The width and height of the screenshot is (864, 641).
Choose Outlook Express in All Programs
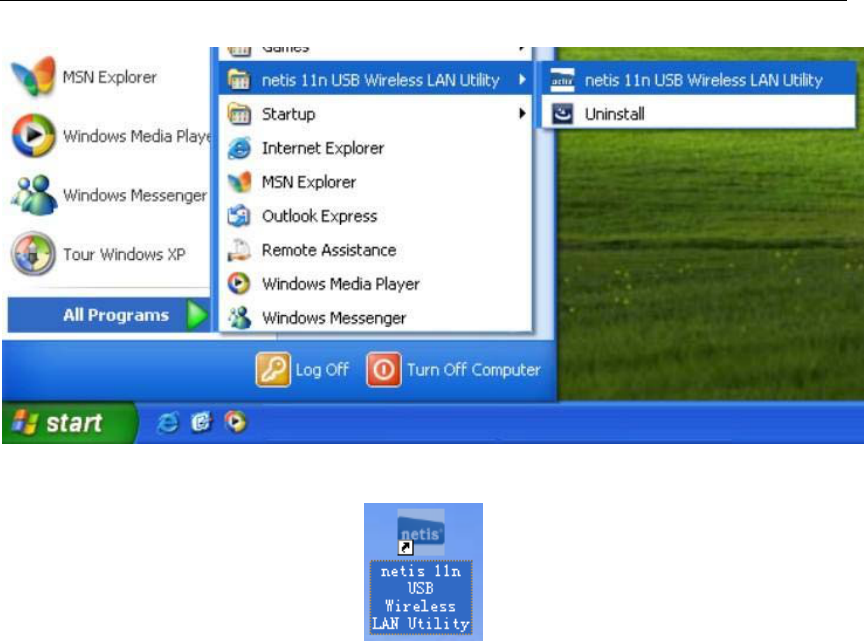[375, 216]
